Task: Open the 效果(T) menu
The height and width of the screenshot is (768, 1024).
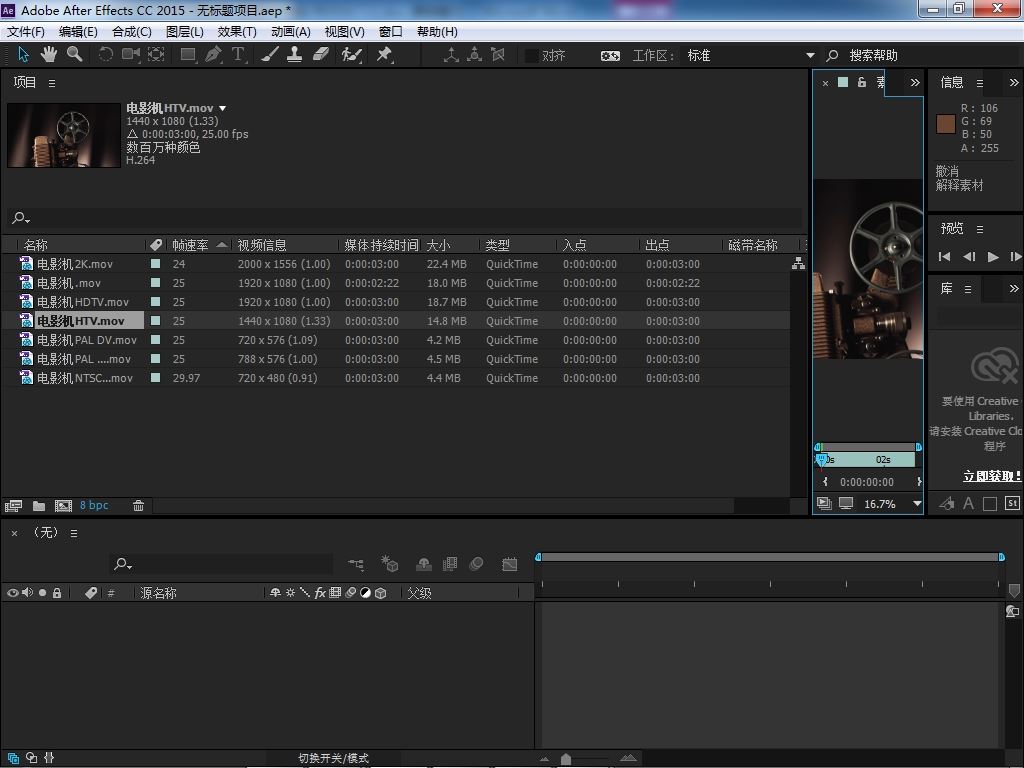Action: click(x=237, y=32)
